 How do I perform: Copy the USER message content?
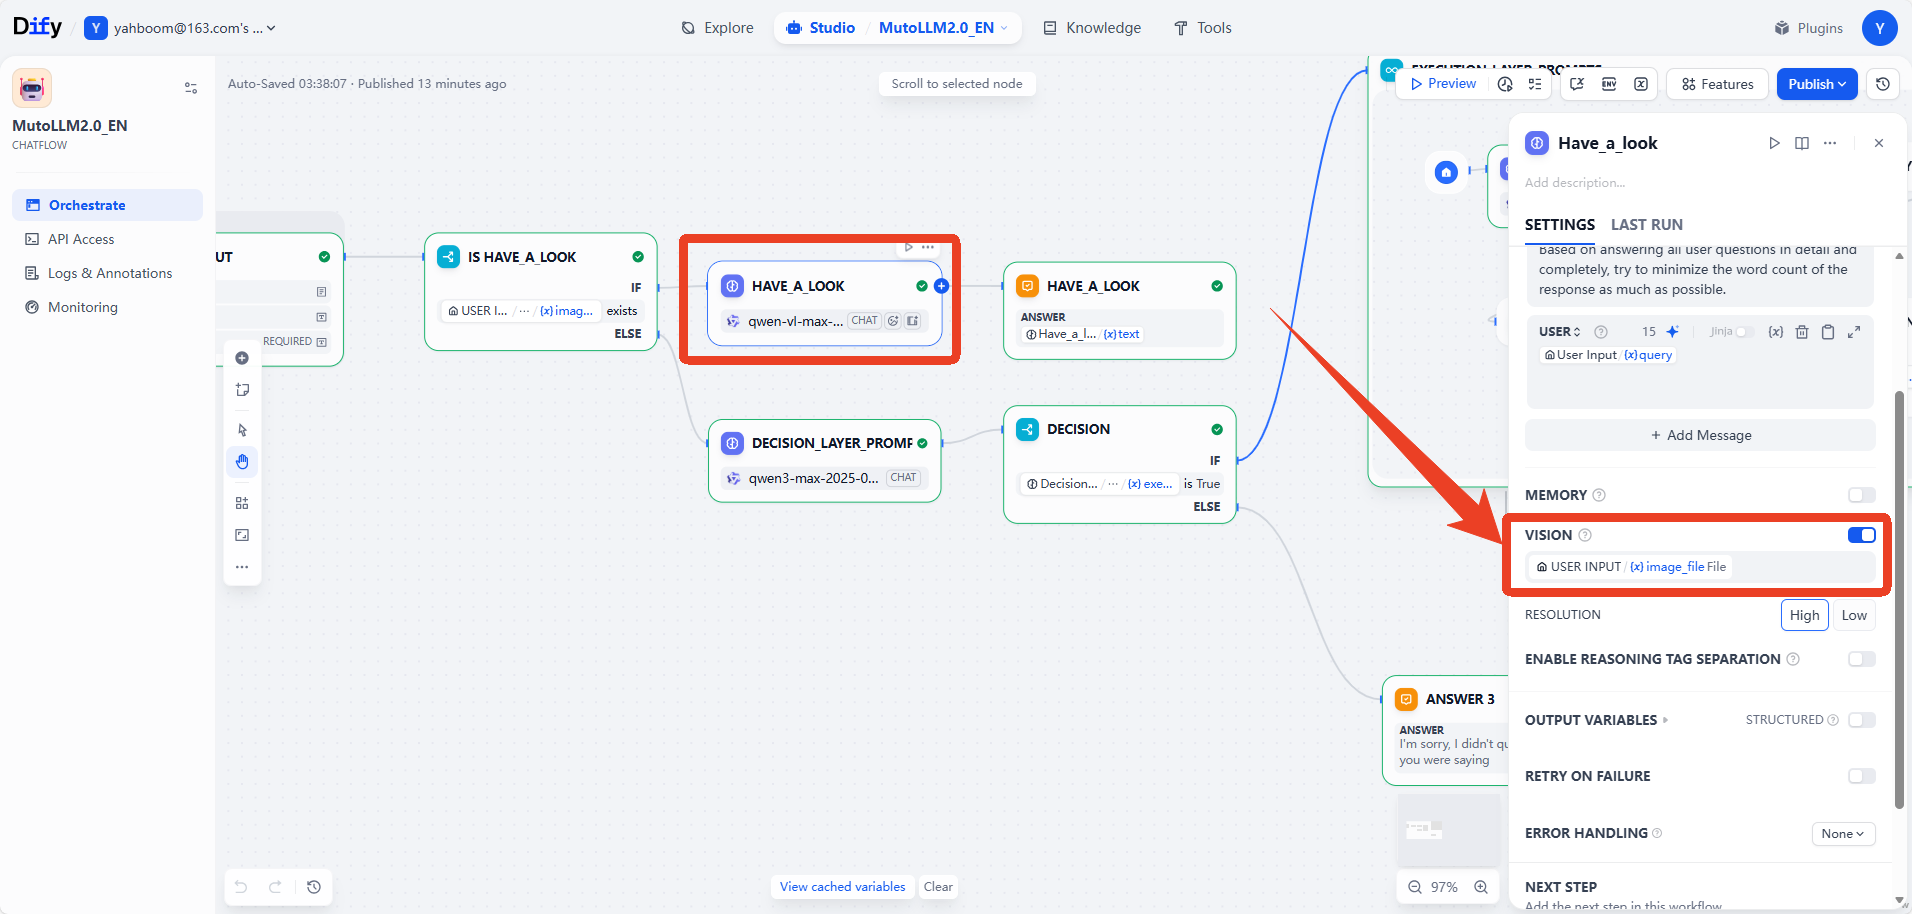coord(1828,332)
